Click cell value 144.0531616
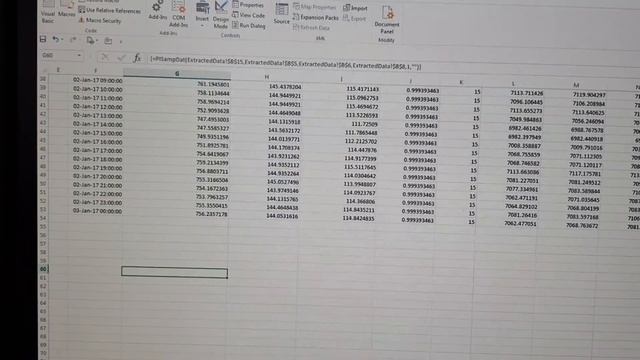The height and width of the screenshot is (360, 640). [x=282, y=216]
